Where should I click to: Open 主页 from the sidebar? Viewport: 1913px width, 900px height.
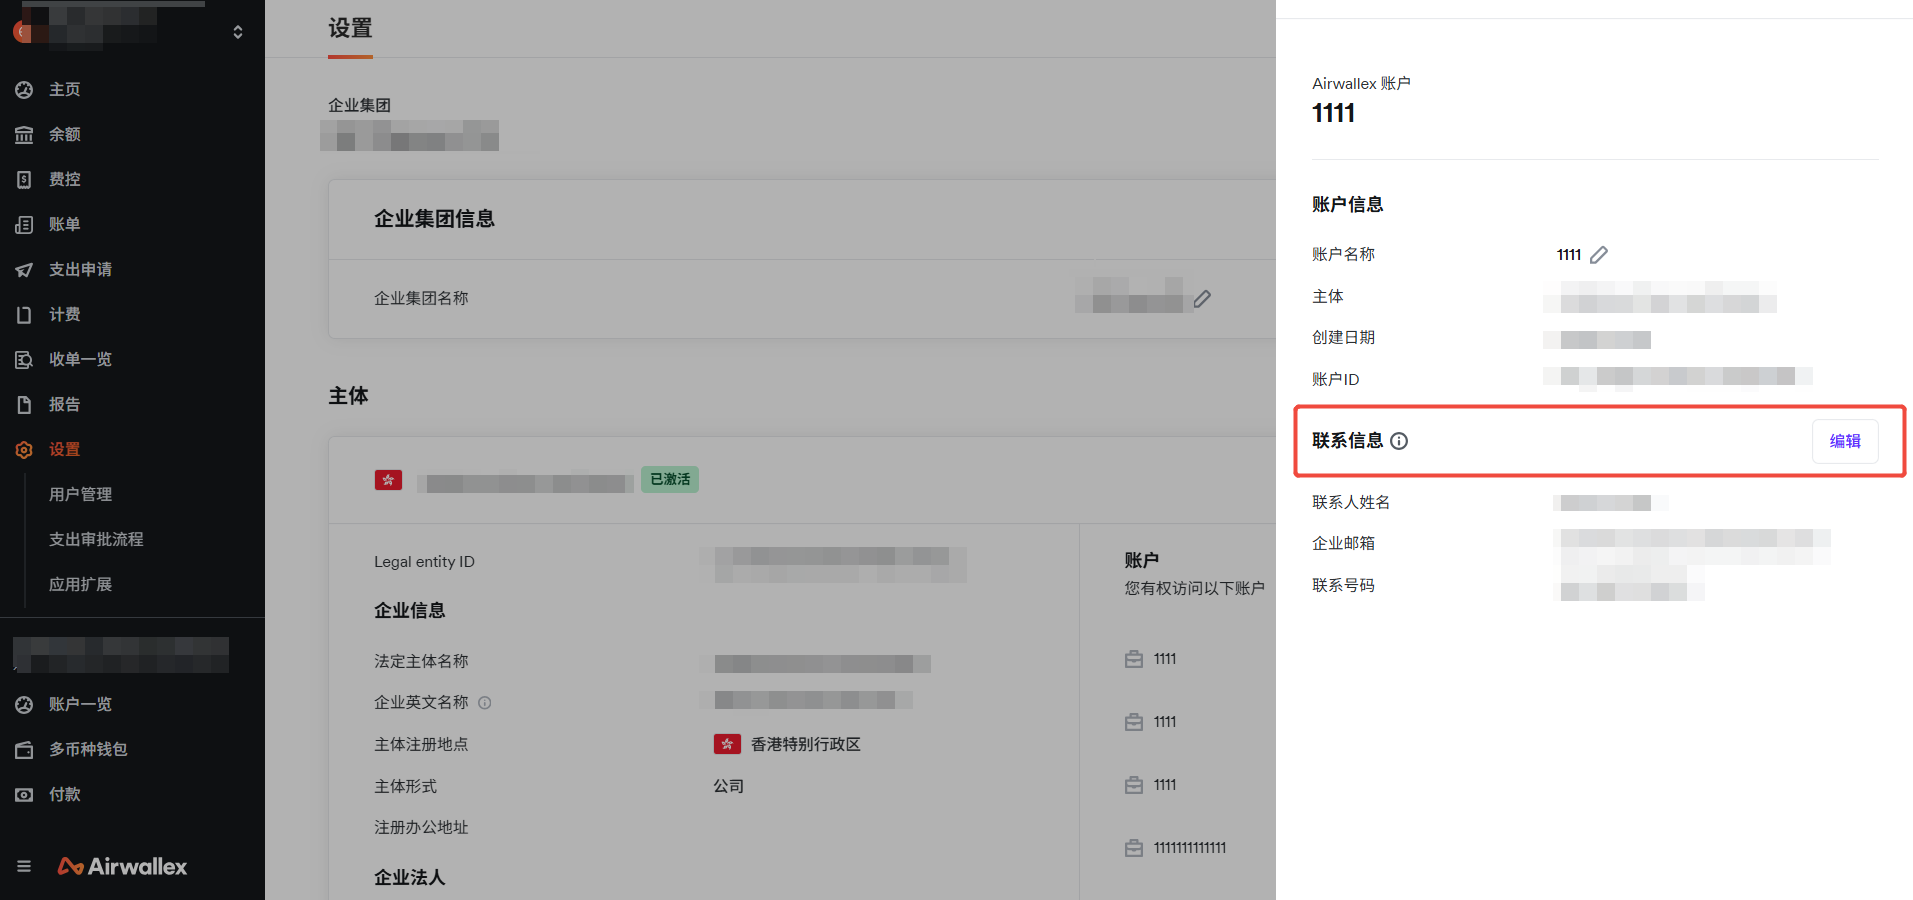[x=64, y=90]
